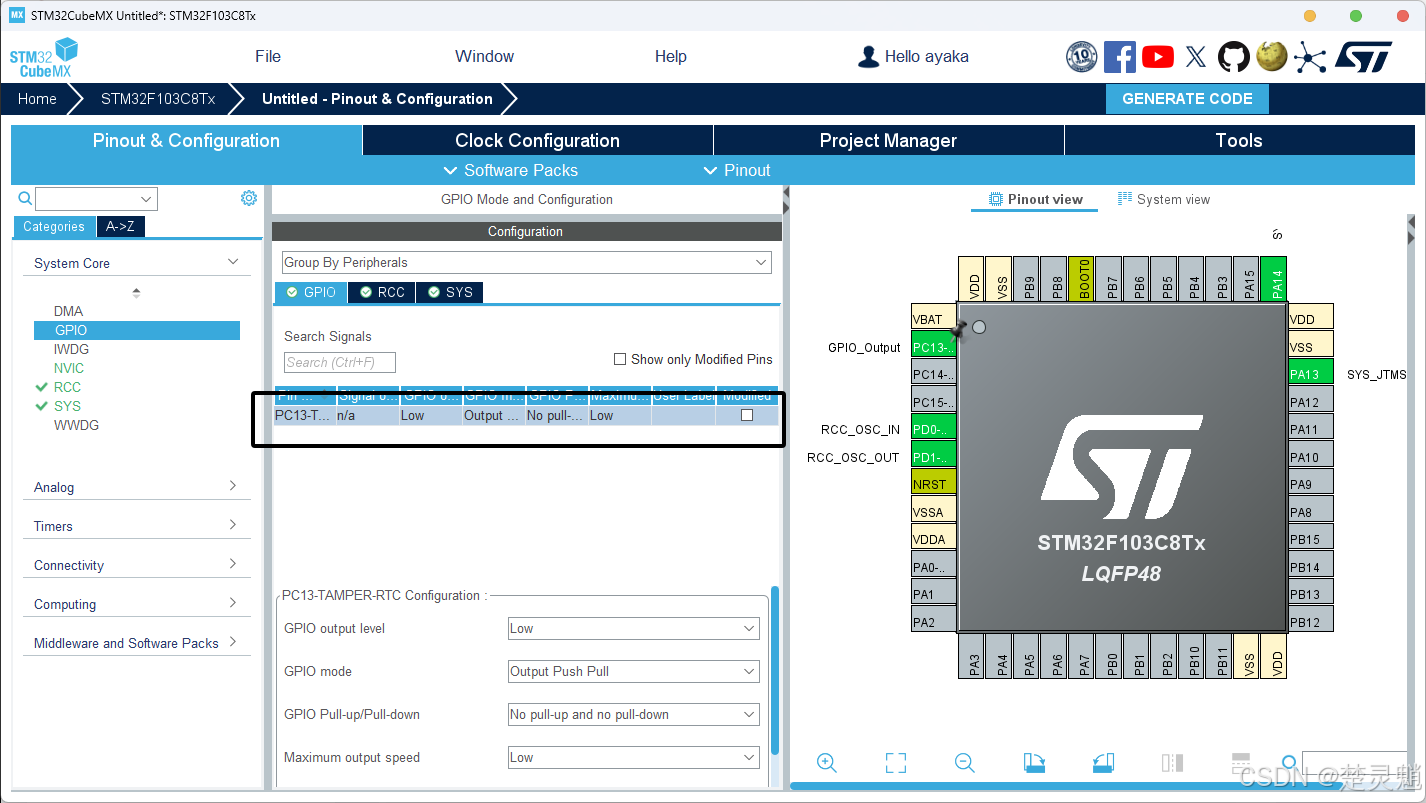This screenshot has width=1426, height=803.
Task: Open the Wiki globe icon
Action: (1272, 56)
